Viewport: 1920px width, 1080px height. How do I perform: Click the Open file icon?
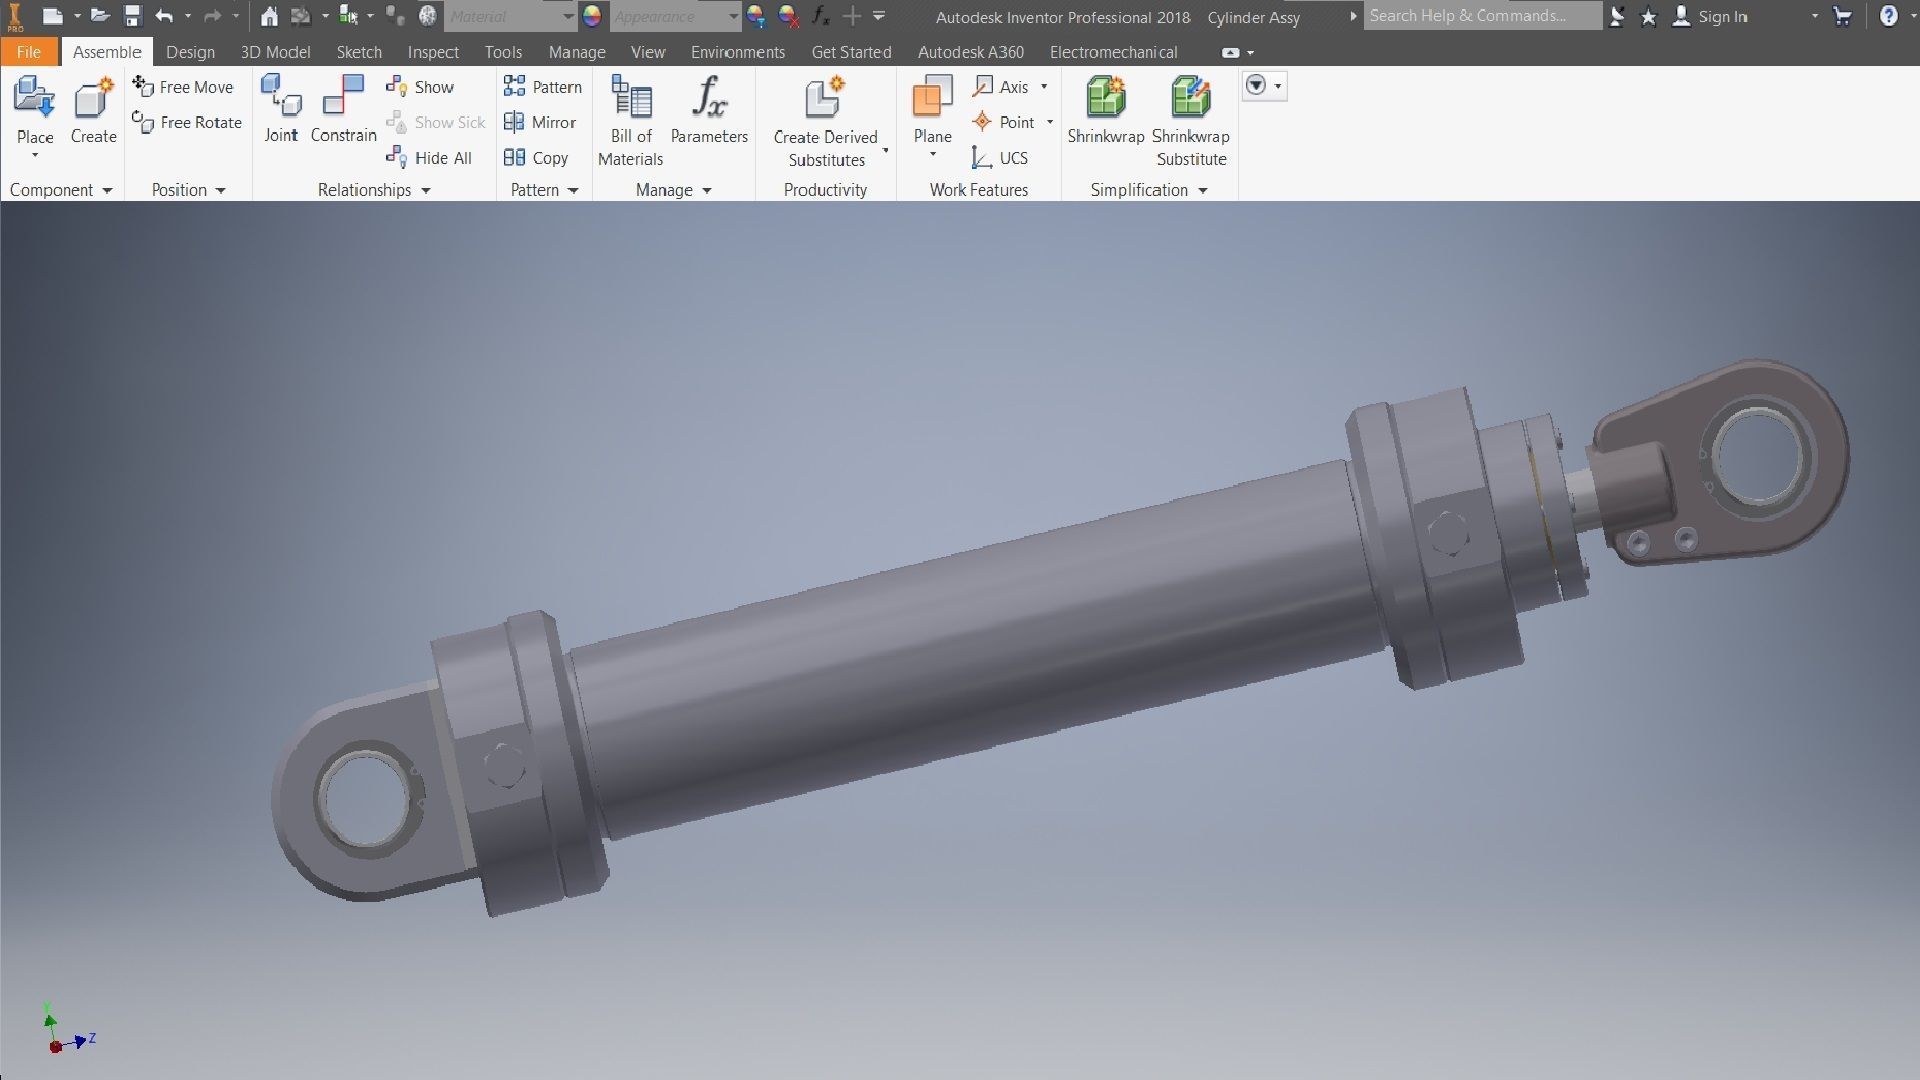pos(99,16)
